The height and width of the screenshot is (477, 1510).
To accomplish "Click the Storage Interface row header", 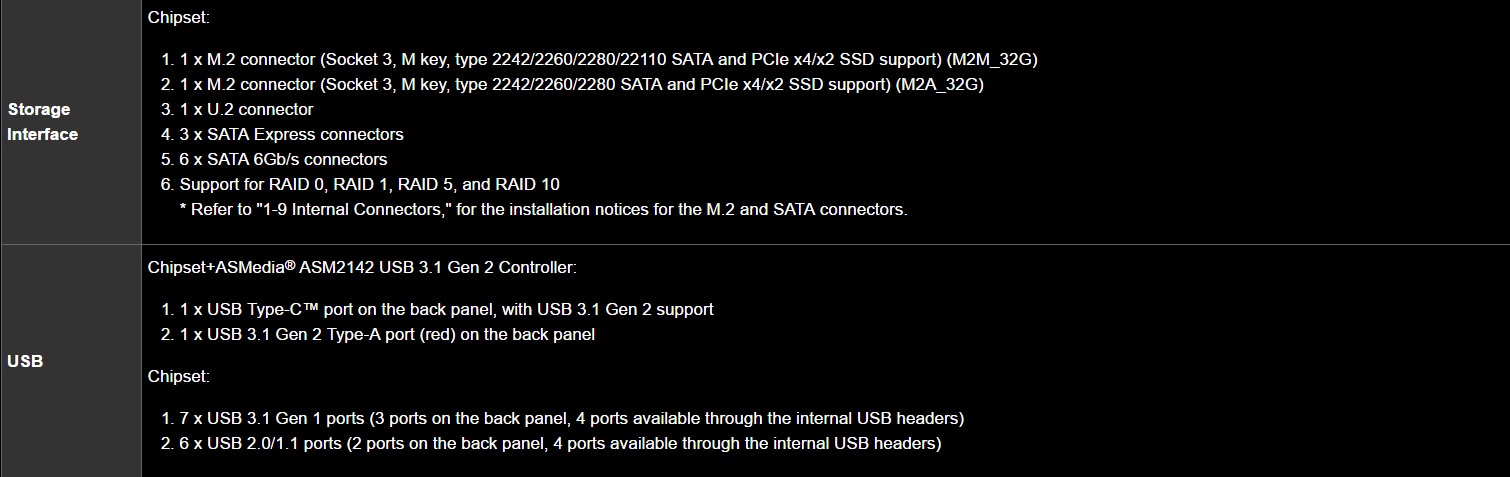I will tap(43, 122).
